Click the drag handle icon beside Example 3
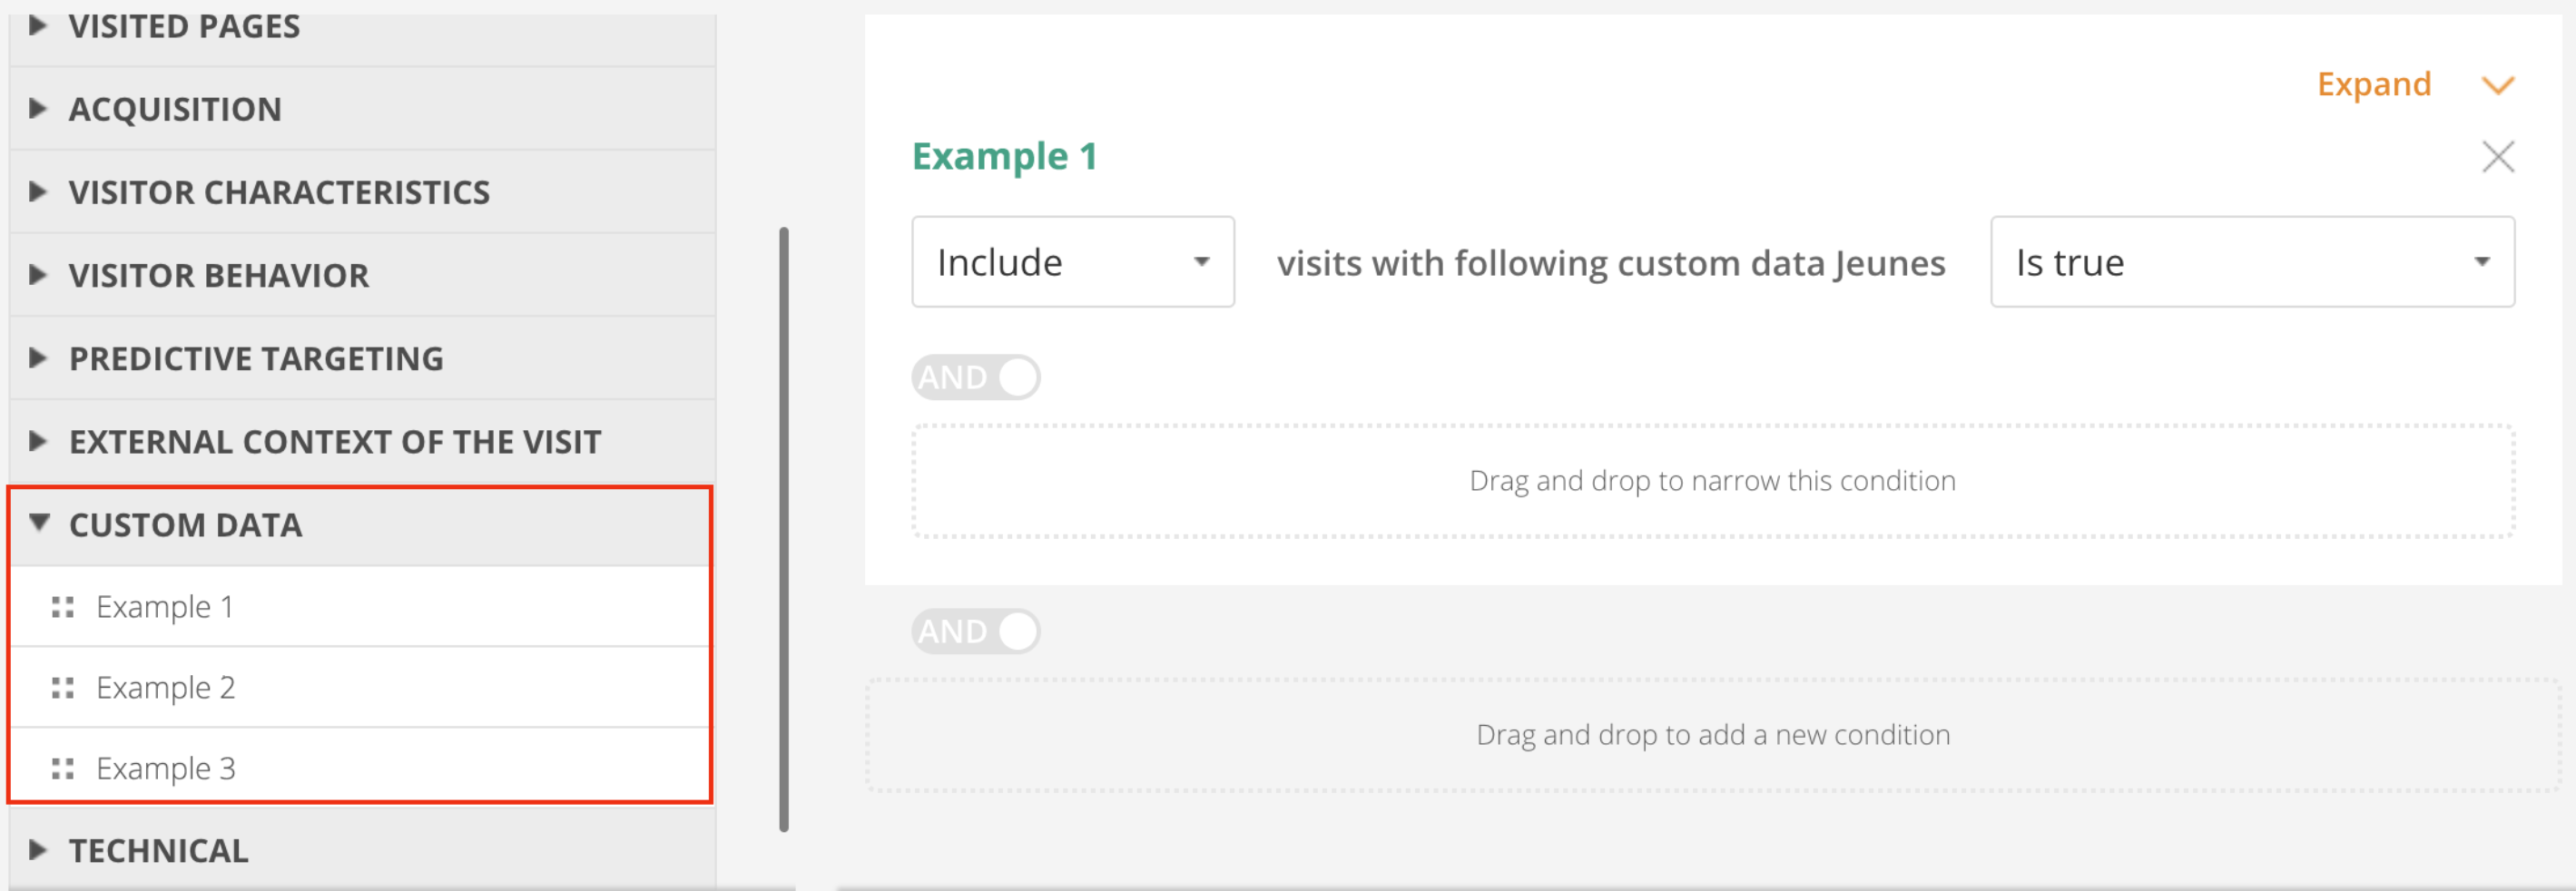 point(63,769)
